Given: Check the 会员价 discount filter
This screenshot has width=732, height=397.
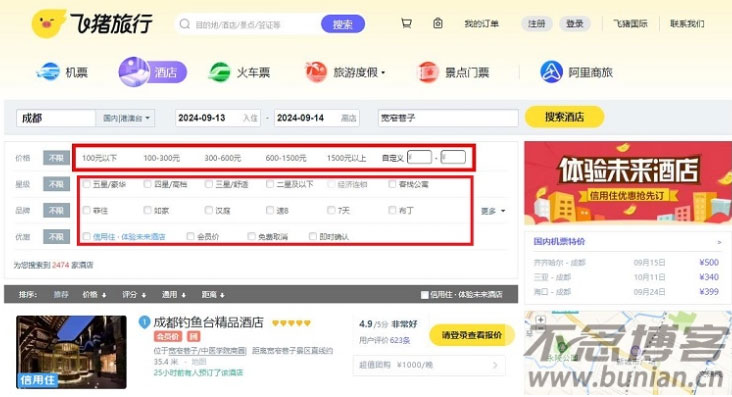Looking at the screenshot, I should 190,236.
